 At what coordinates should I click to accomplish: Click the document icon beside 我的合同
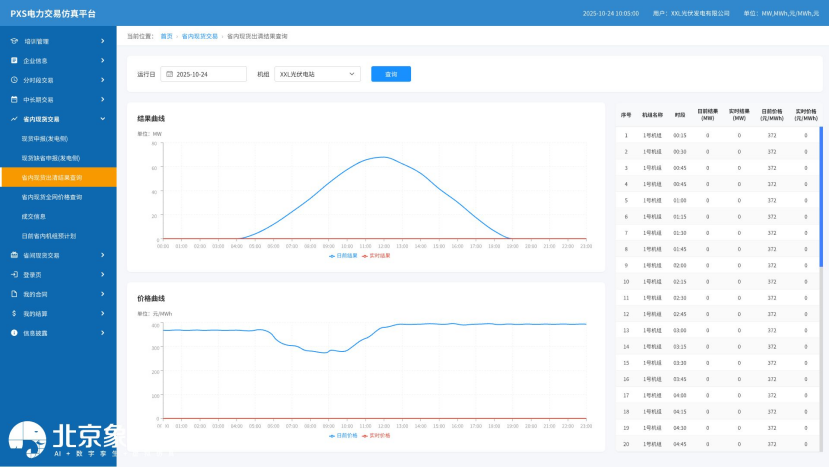tap(14, 294)
